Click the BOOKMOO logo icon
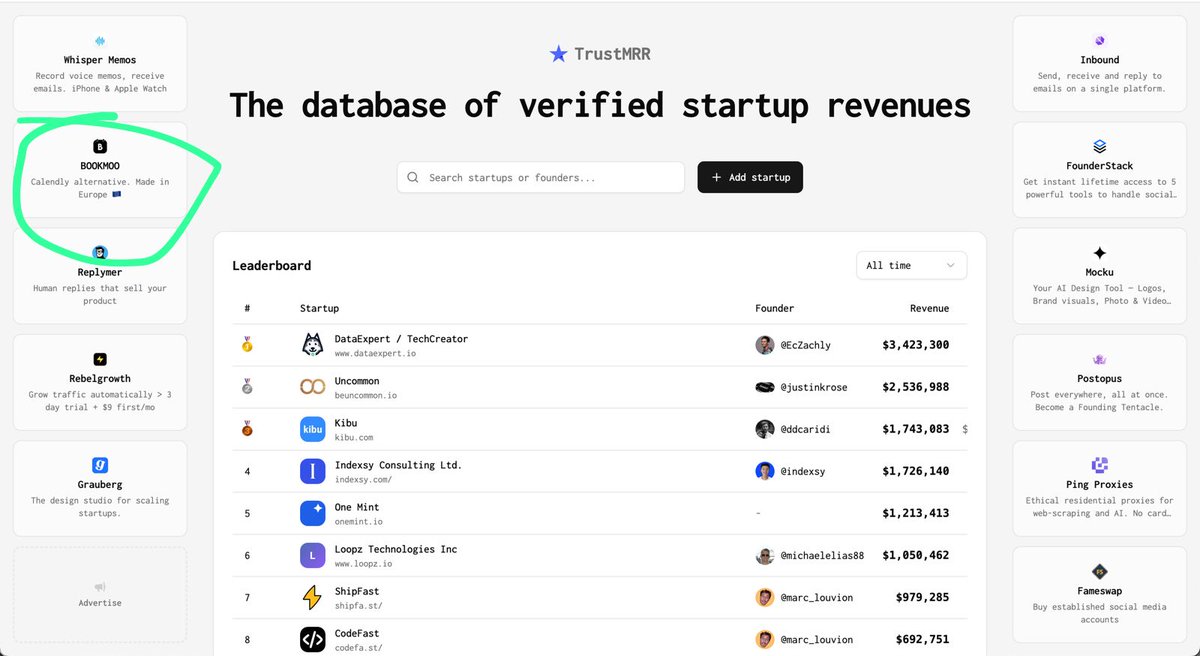Screen dimensions: 1200x656 pos(100,147)
